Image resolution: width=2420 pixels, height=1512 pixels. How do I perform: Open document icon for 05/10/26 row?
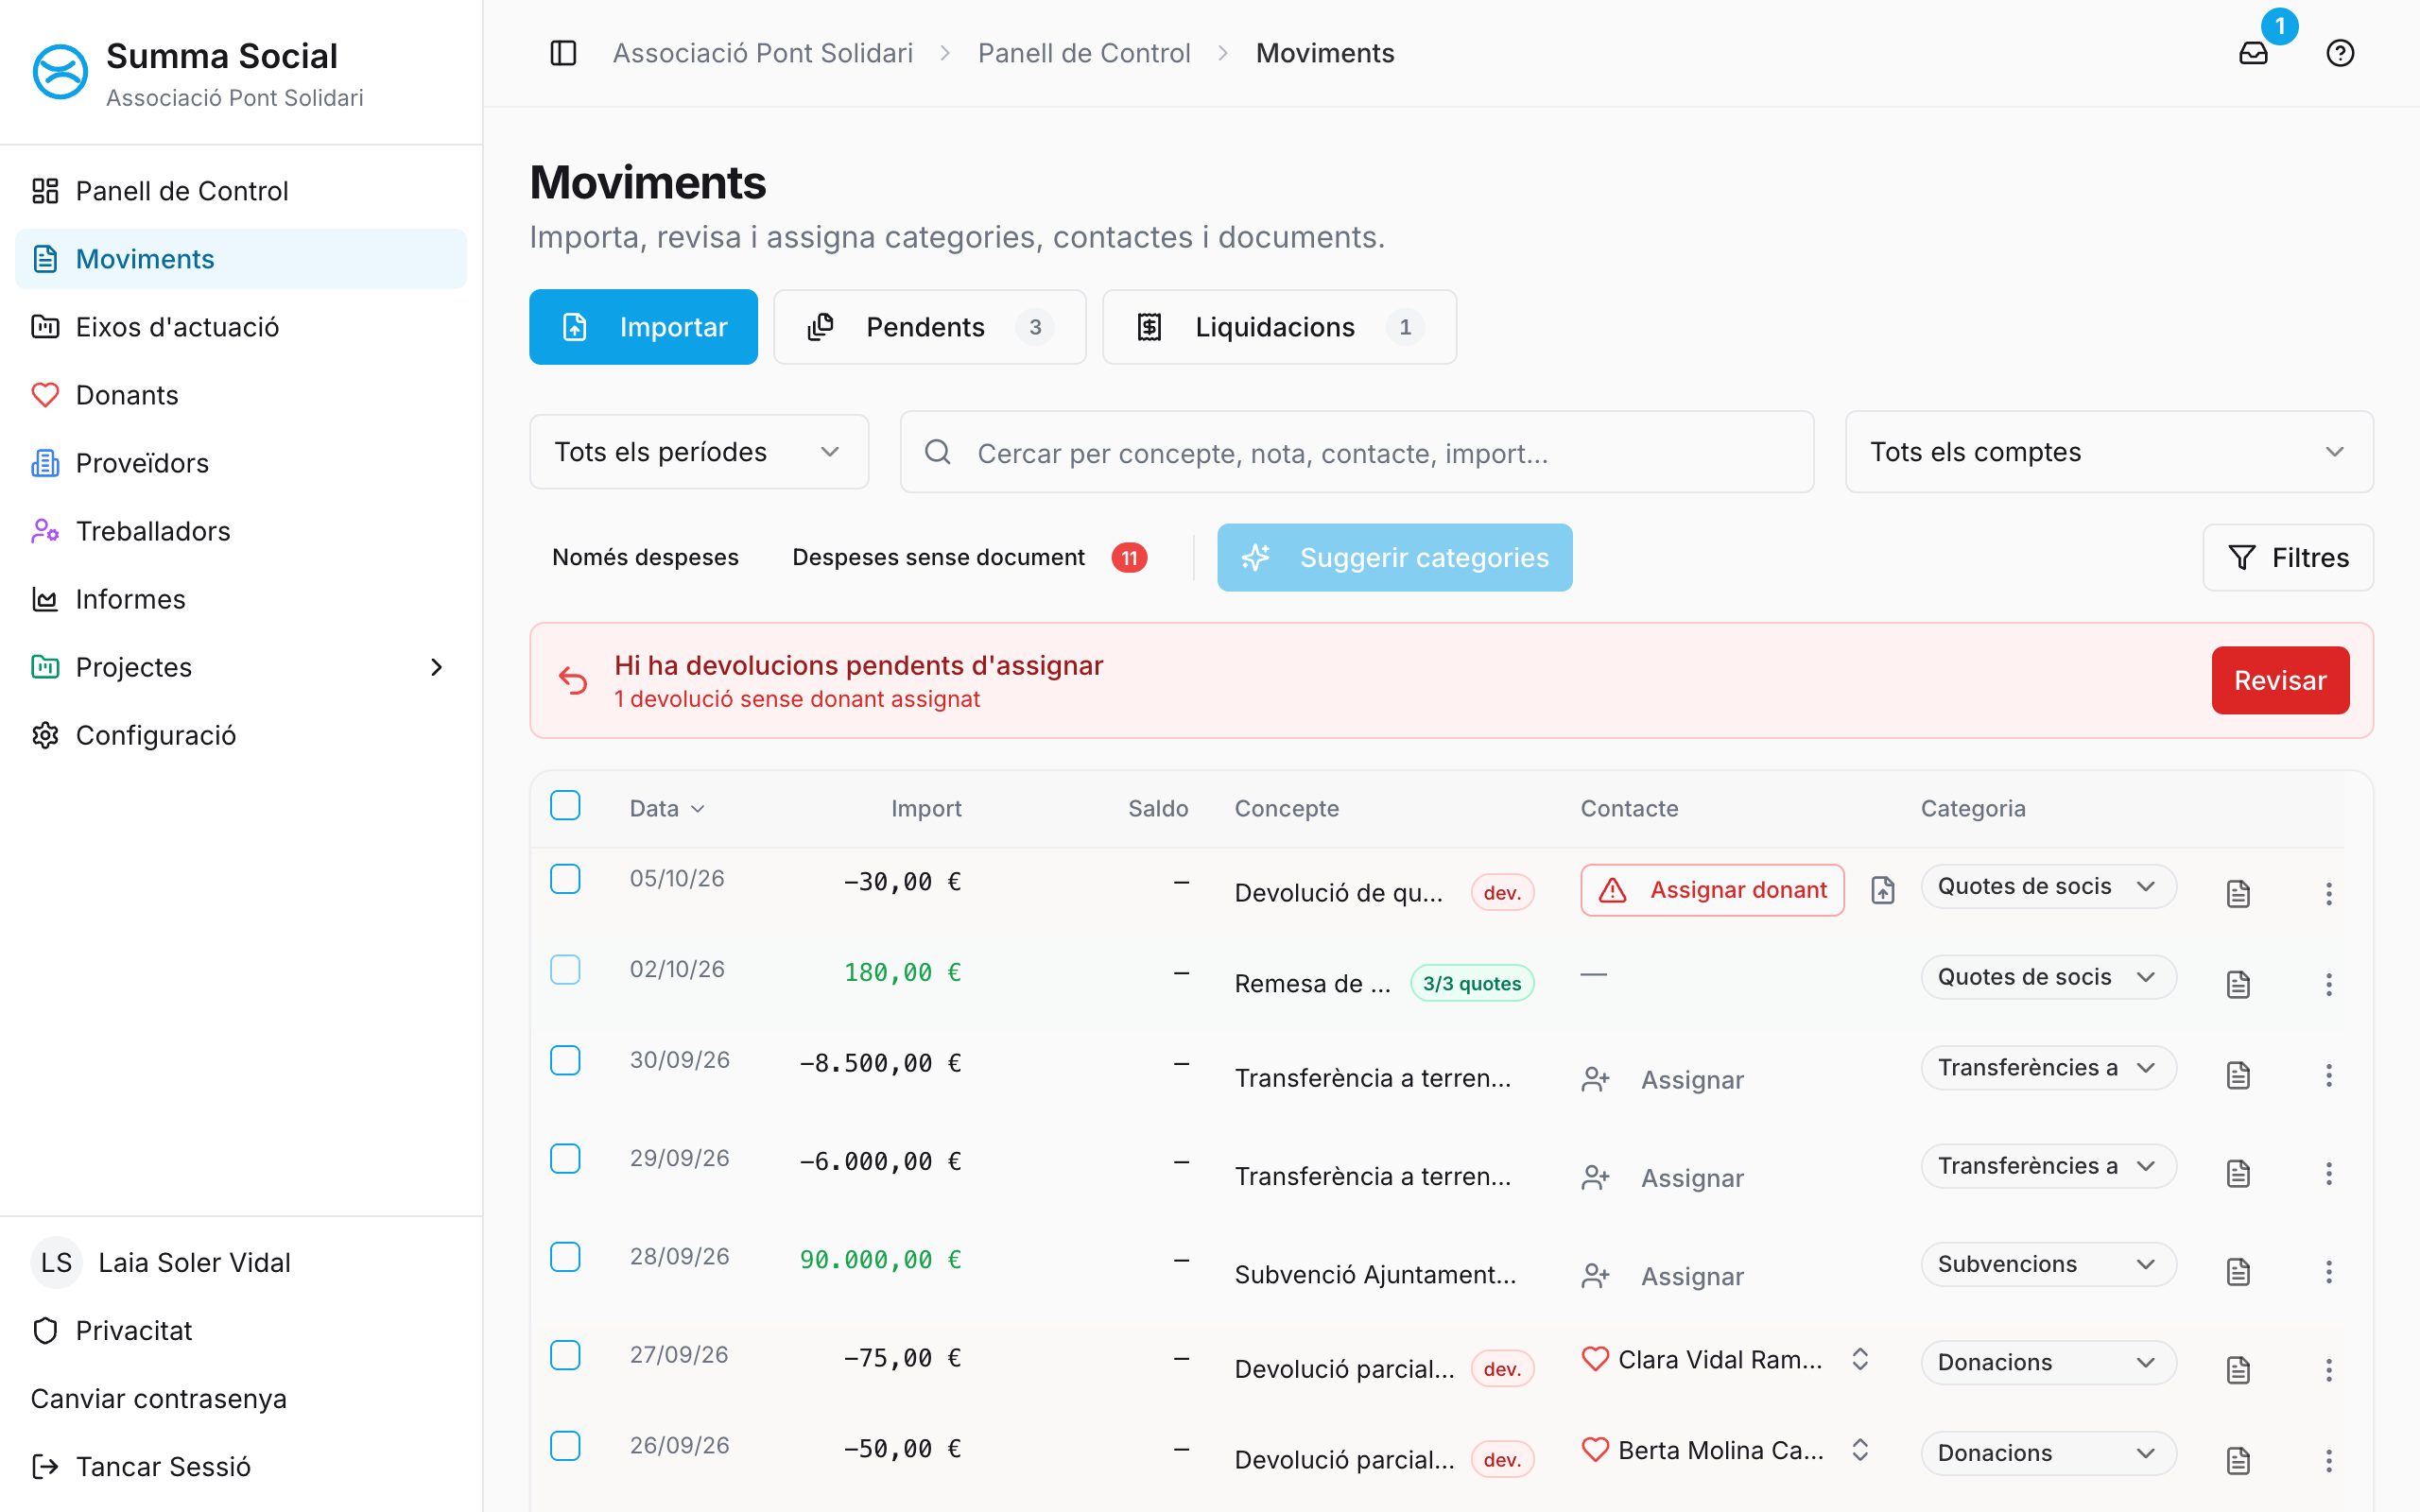(x=2238, y=893)
